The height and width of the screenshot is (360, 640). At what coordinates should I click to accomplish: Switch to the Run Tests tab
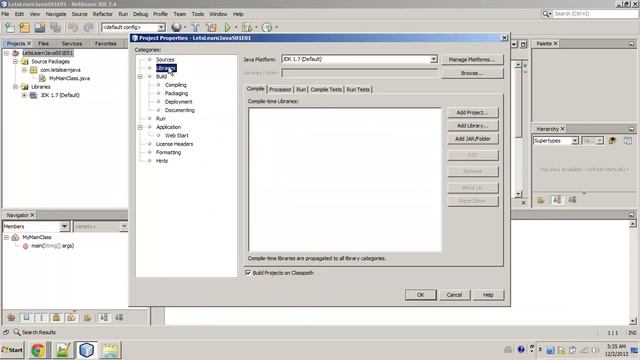[x=358, y=89]
